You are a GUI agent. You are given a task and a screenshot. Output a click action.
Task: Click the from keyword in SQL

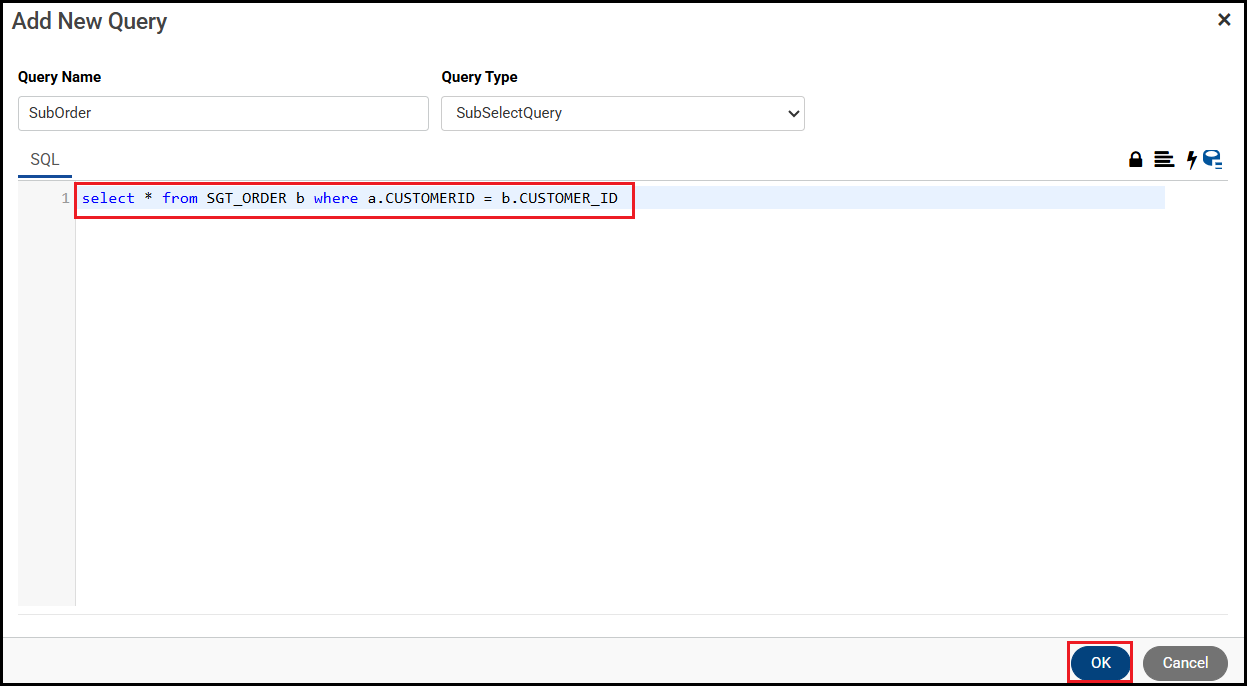pyautogui.click(x=180, y=198)
